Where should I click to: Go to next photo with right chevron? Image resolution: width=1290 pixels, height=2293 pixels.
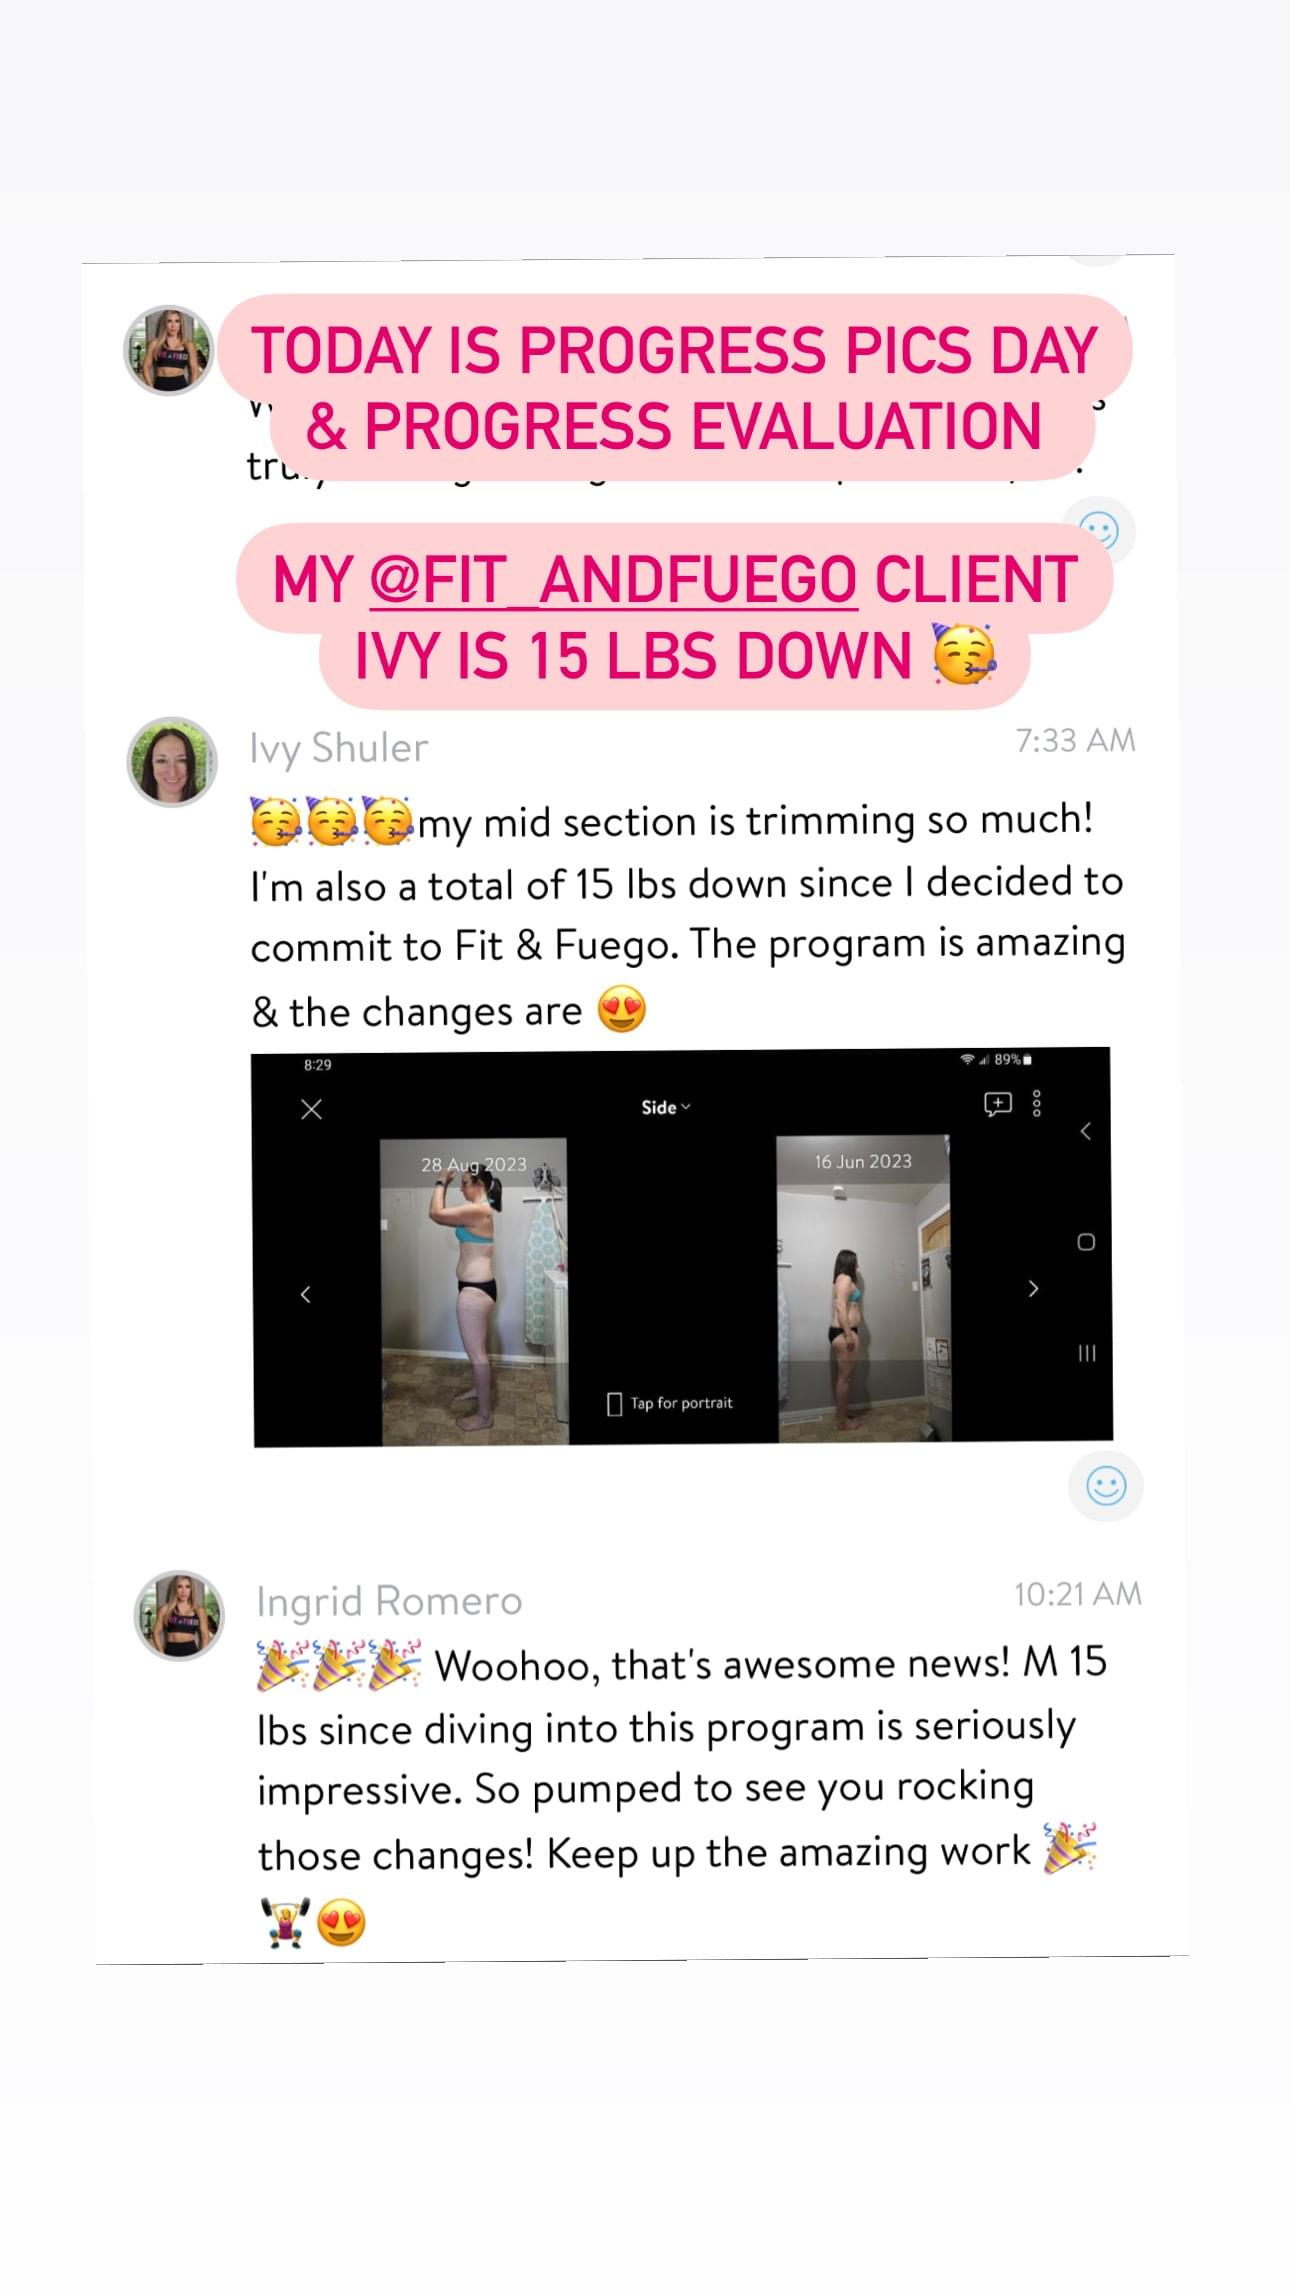(1033, 1289)
